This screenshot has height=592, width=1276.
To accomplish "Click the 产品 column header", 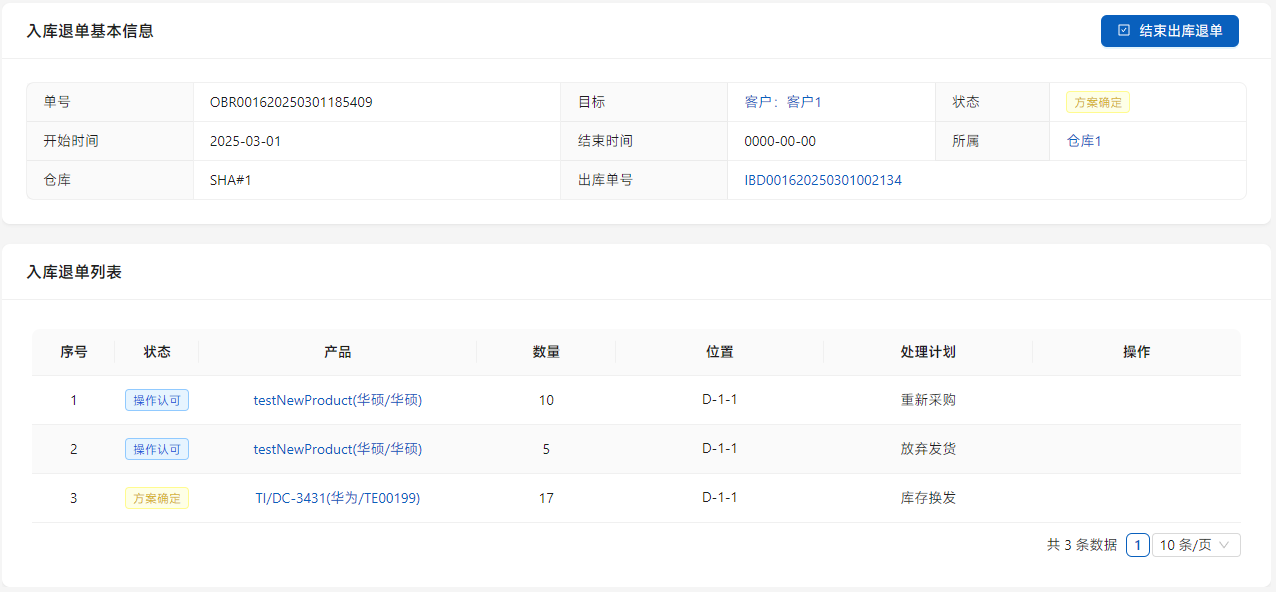I will pos(337,352).
